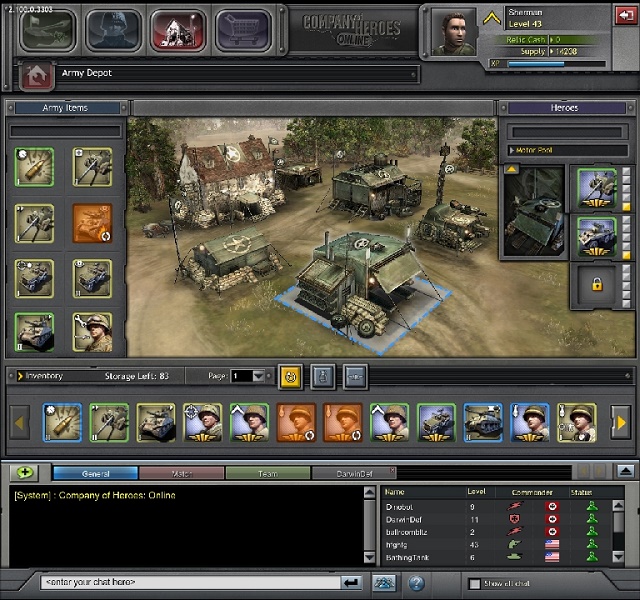The image size is (640, 600).
Task: Close the DarwinDef chat tab
Action: pyautogui.click(x=392, y=470)
